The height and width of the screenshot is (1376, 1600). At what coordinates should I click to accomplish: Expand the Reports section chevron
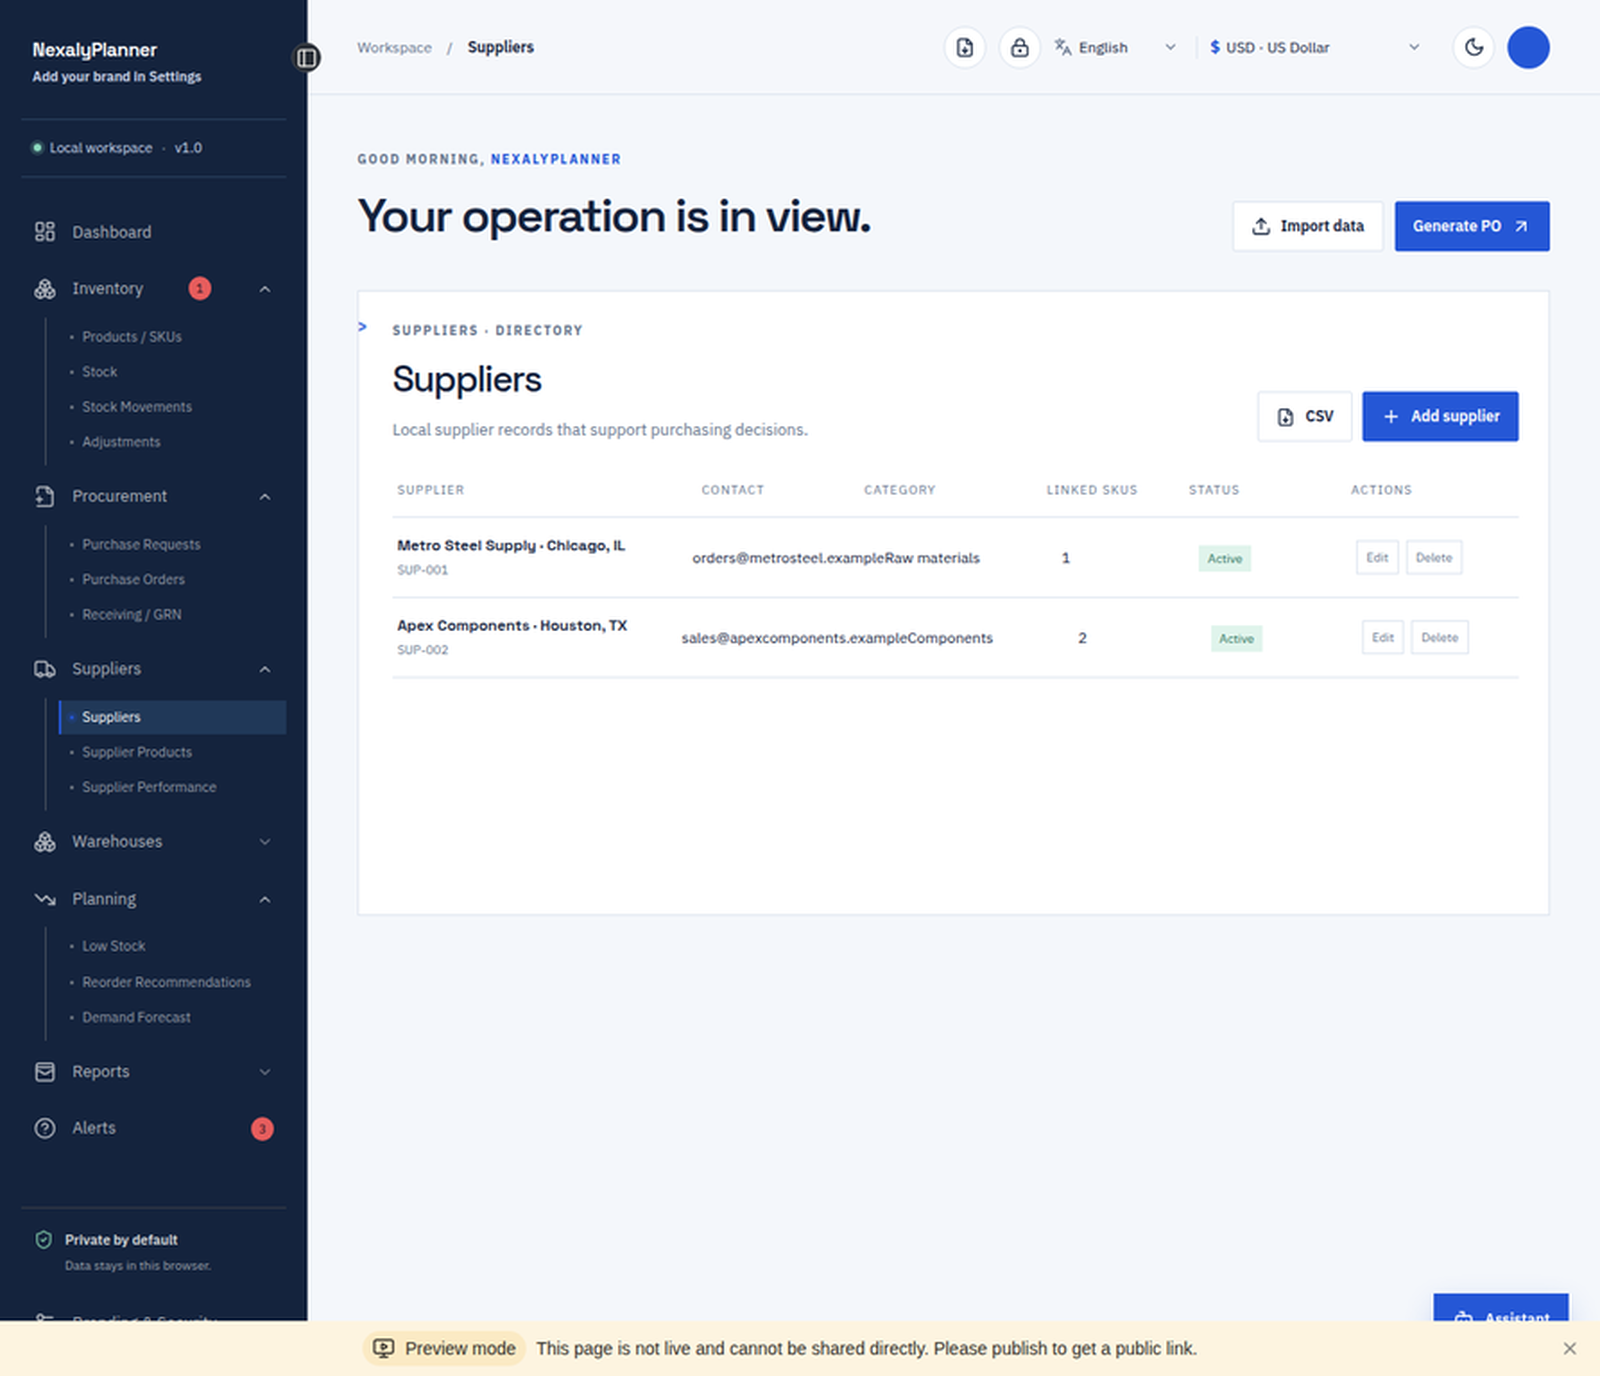coord(265,1072)
